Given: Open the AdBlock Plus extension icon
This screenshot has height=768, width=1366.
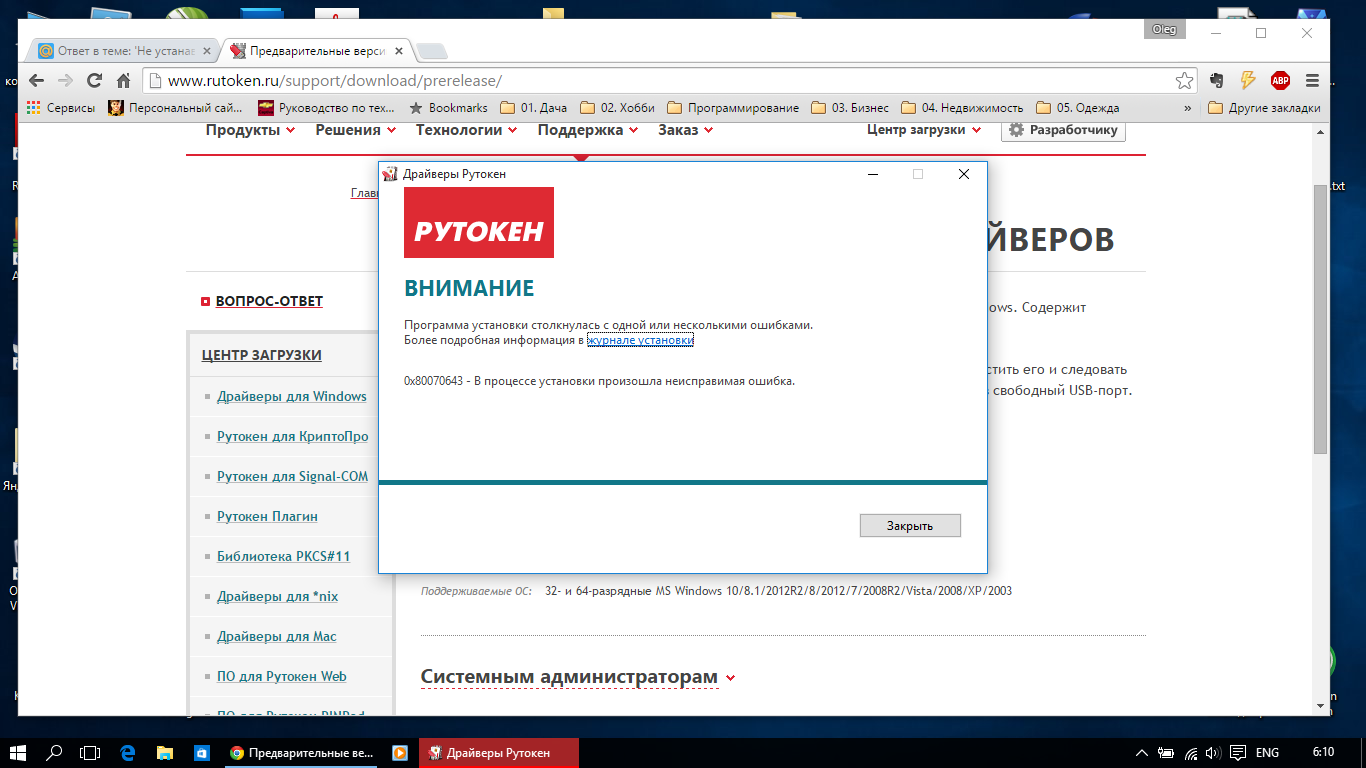Looking at the screenshot, I should click(1280, 81).
